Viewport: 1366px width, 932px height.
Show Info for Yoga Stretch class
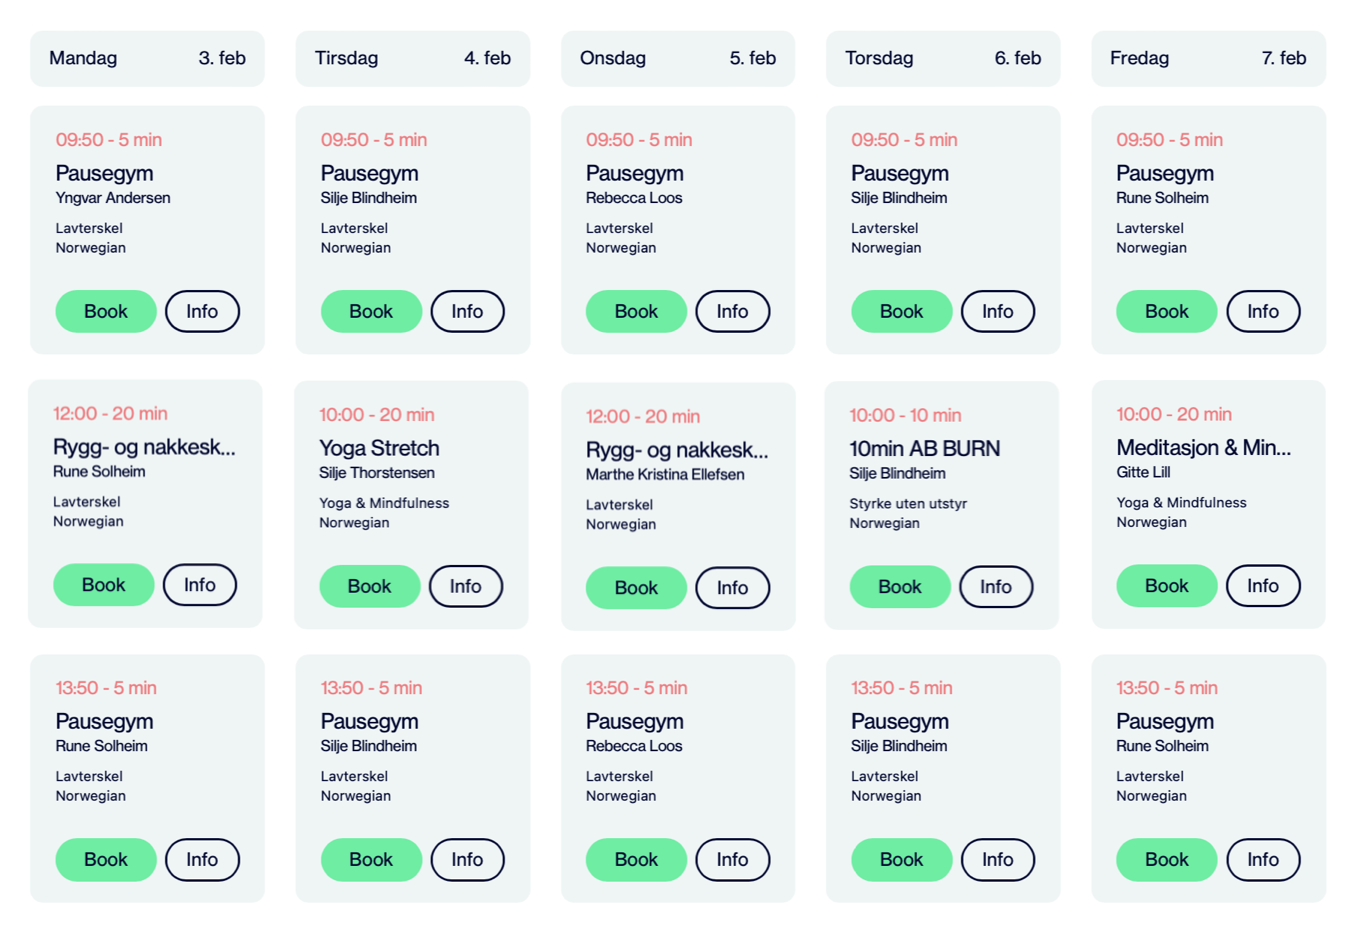point(465,586)
